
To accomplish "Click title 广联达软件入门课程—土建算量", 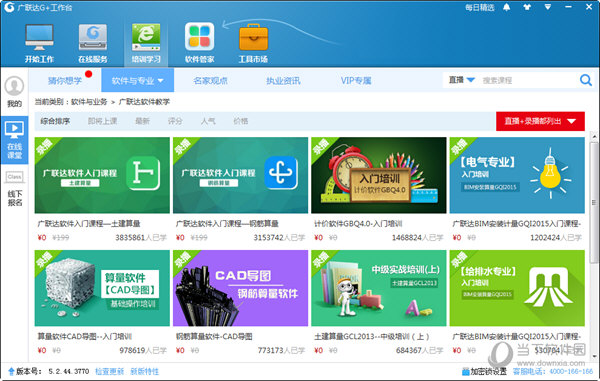I will 89,223.
